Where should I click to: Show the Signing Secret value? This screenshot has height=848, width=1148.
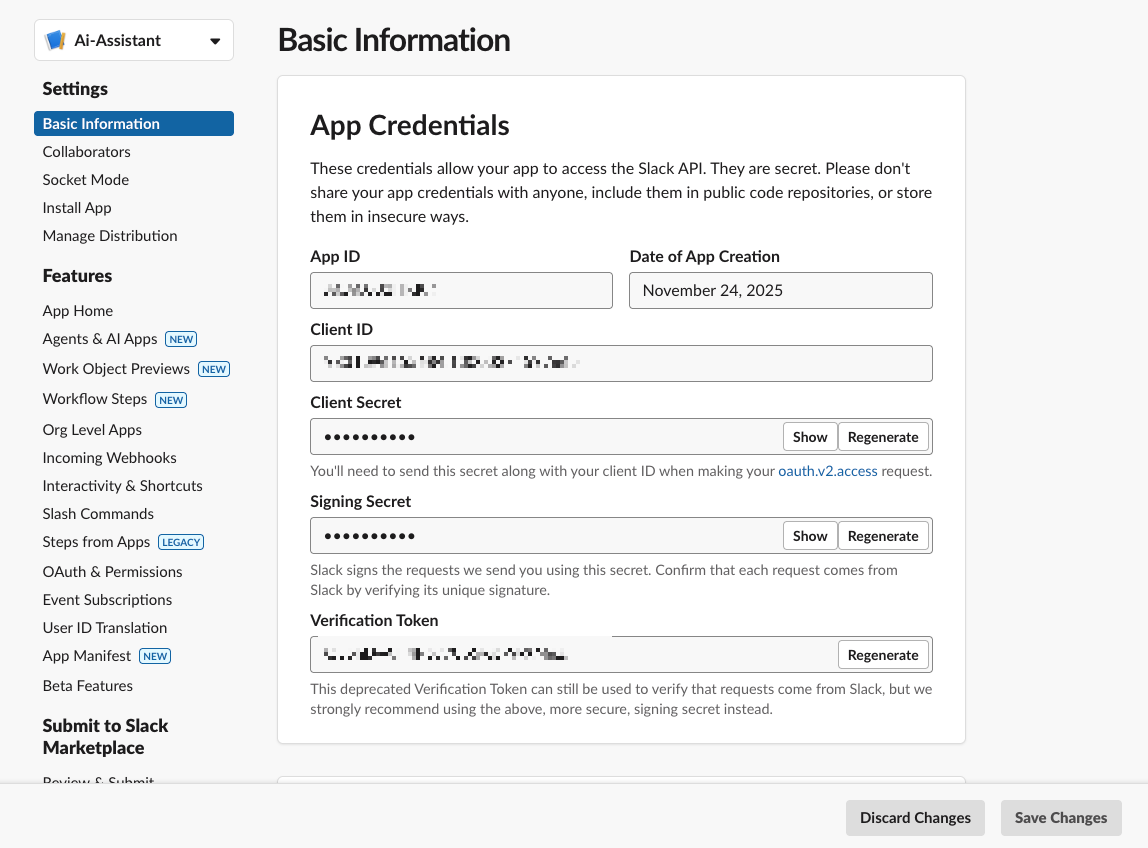click(810, 536)
